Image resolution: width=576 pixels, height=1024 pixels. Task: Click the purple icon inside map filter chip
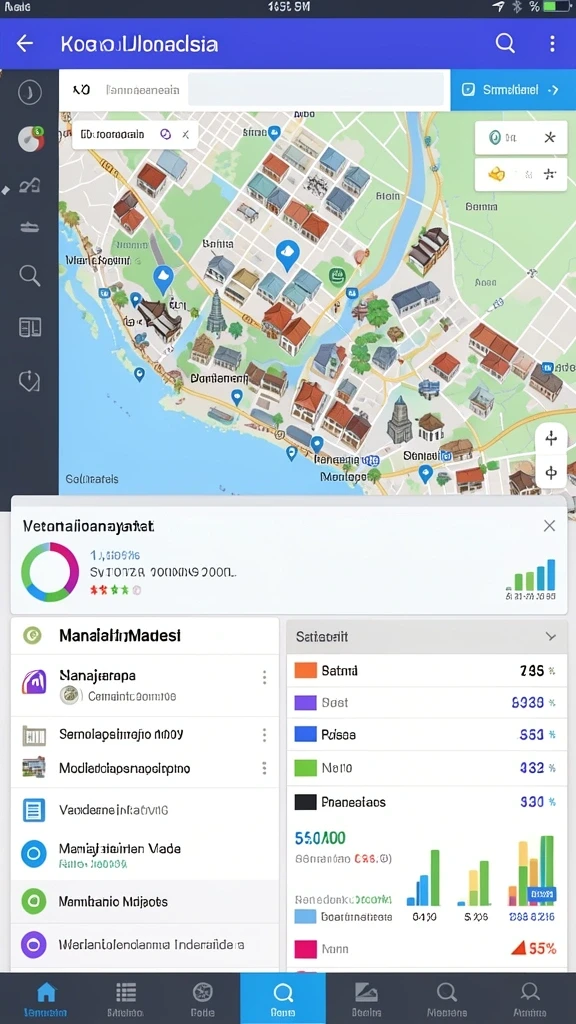click(x=165, y=134)
